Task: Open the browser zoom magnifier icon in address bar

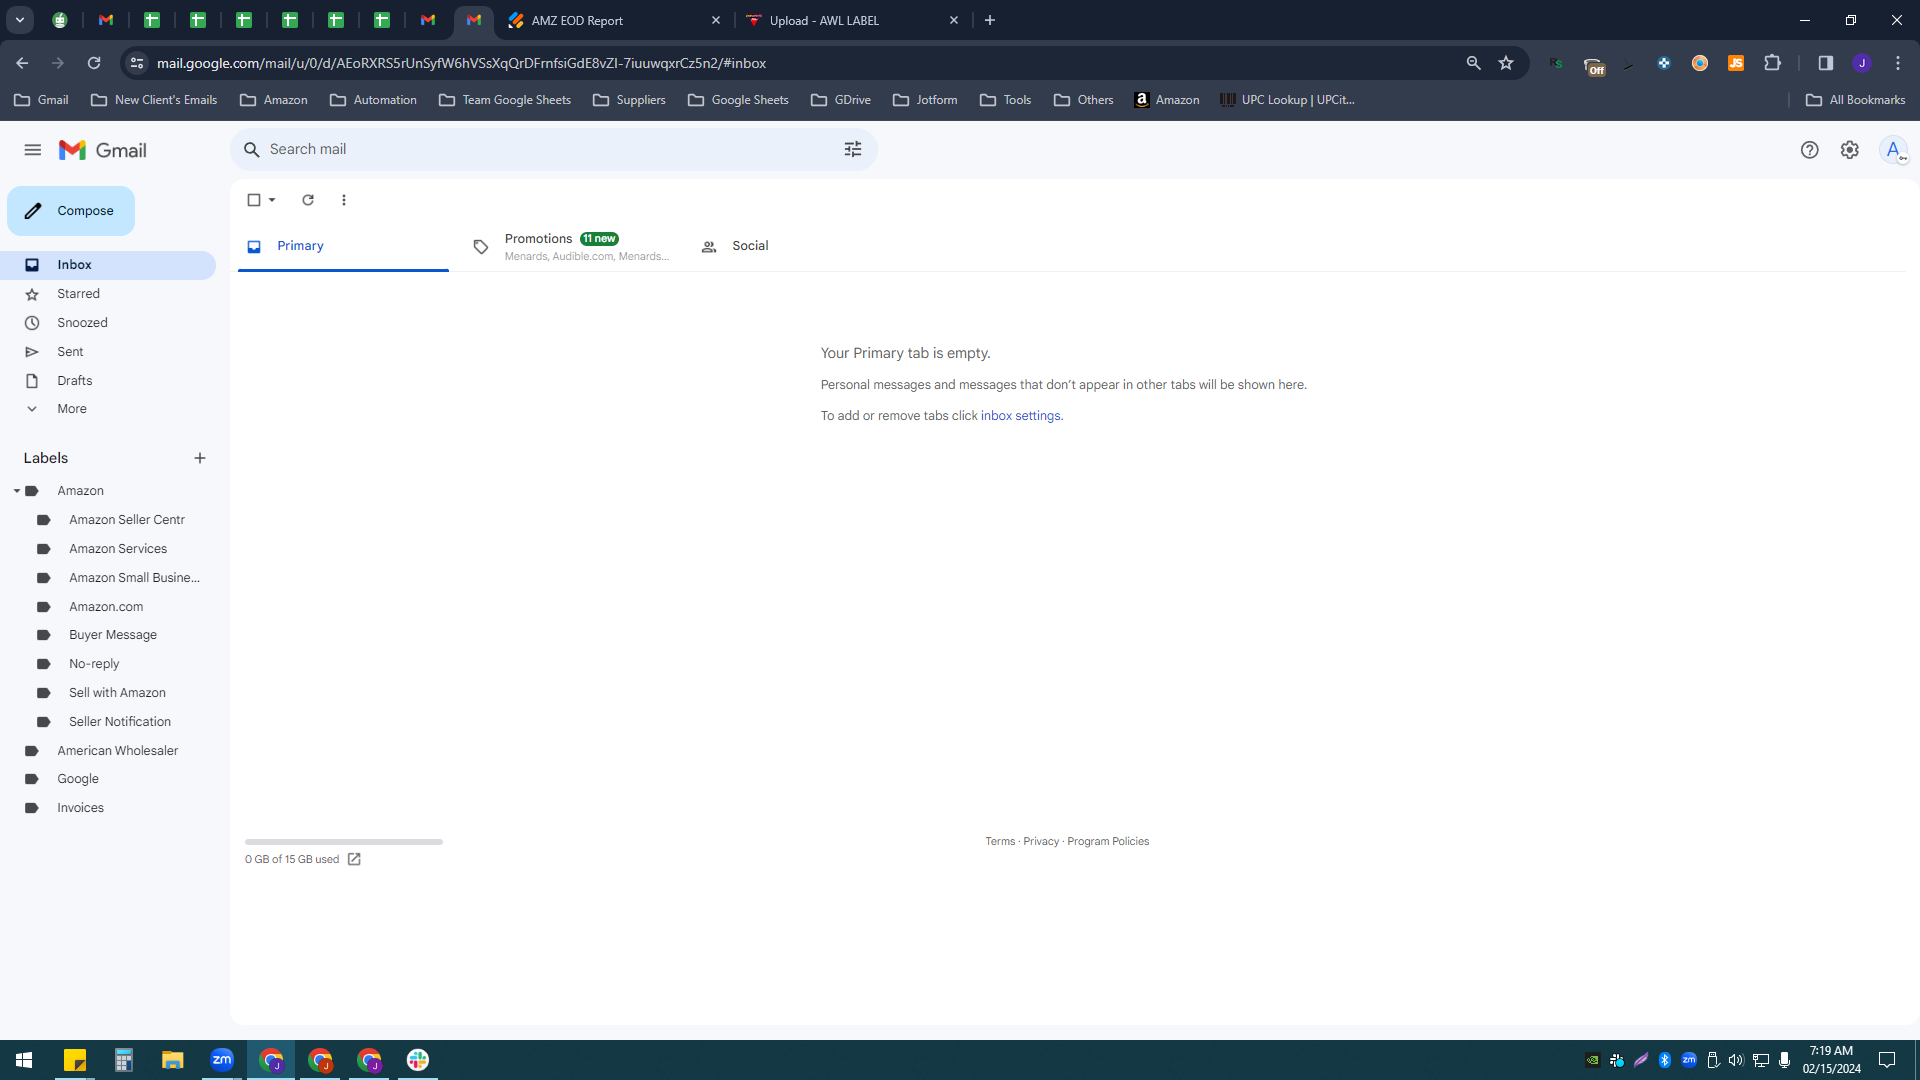Action: tap(1473, 63)
